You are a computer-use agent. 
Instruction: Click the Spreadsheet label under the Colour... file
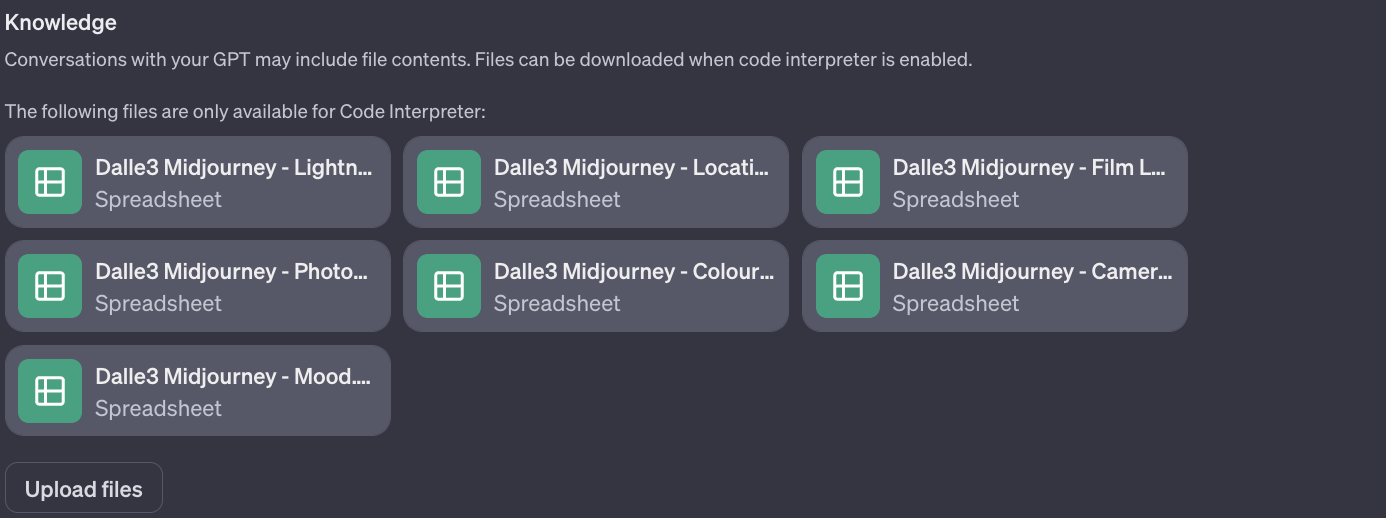(x=557, y=303)
